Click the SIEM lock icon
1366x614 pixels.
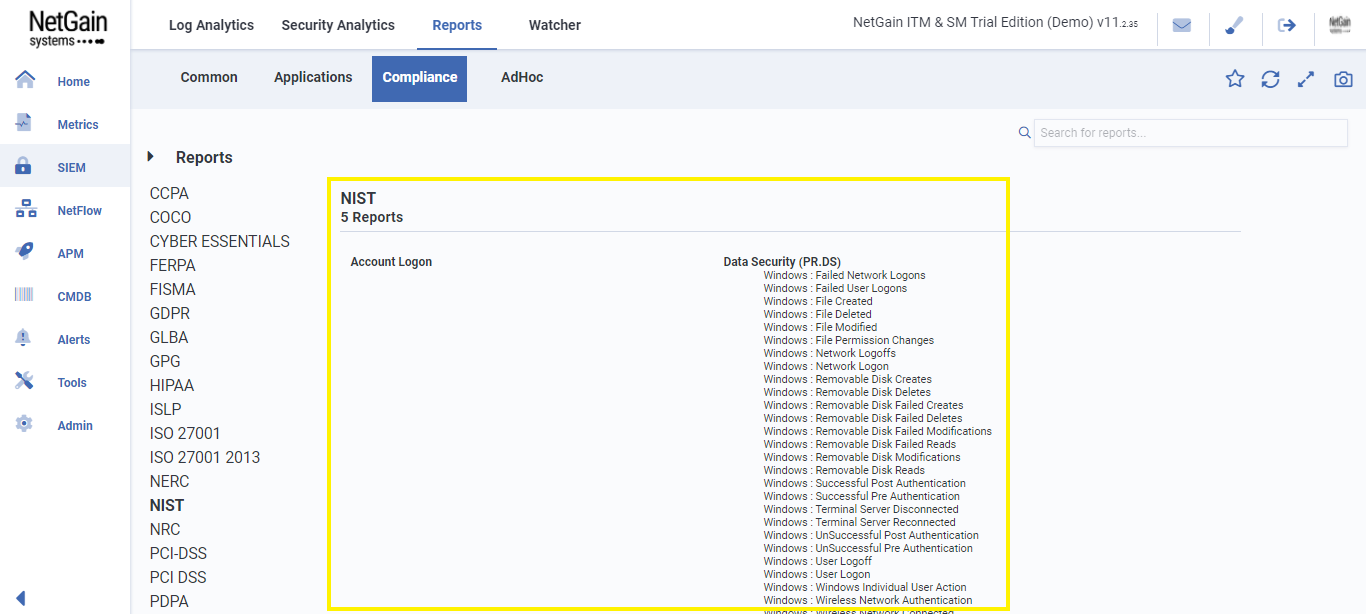[24, 167]
